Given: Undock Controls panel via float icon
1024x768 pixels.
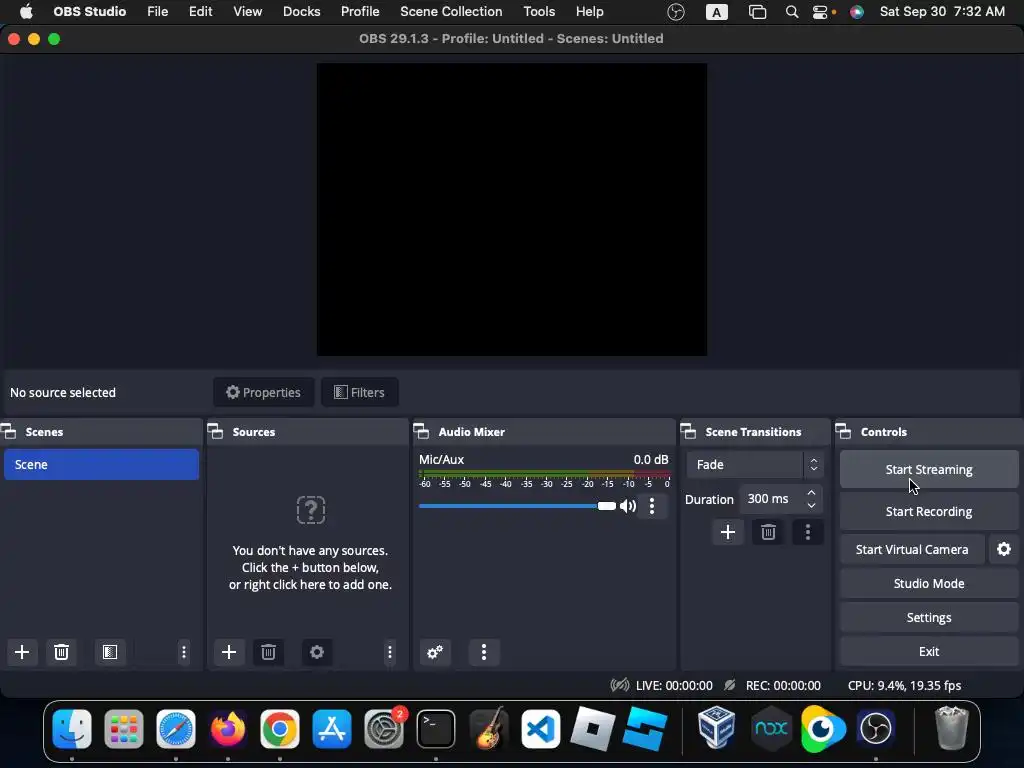Looking at the screenshot, I should tap(843, 432).
